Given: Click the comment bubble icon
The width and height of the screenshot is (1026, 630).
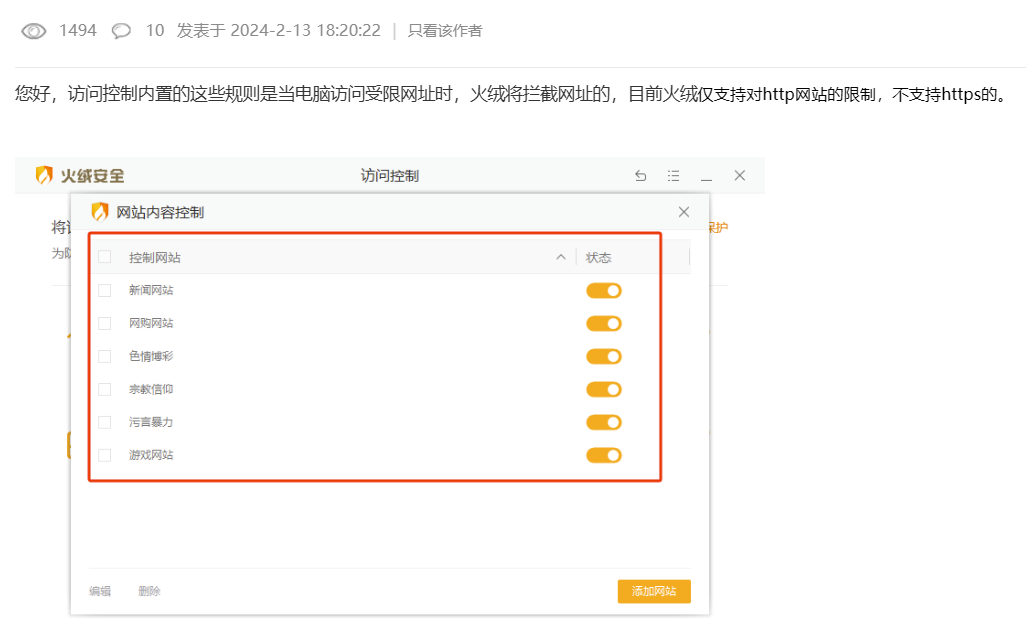Looking at the screenshot, I should point(121,31).
